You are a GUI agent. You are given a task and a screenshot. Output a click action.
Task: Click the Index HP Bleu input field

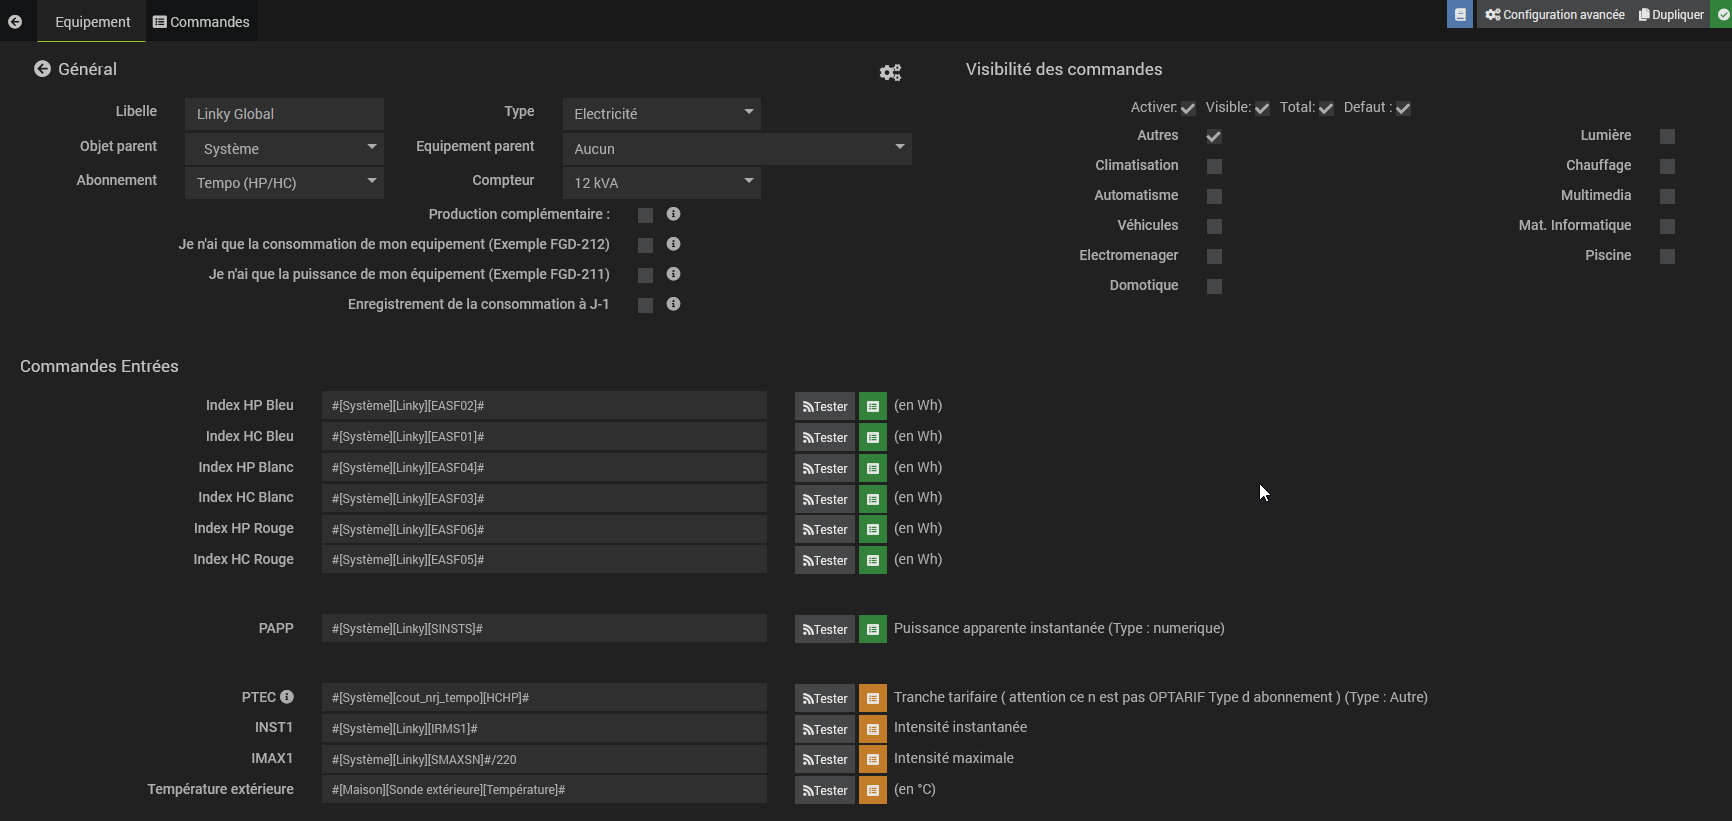point(544,405)
